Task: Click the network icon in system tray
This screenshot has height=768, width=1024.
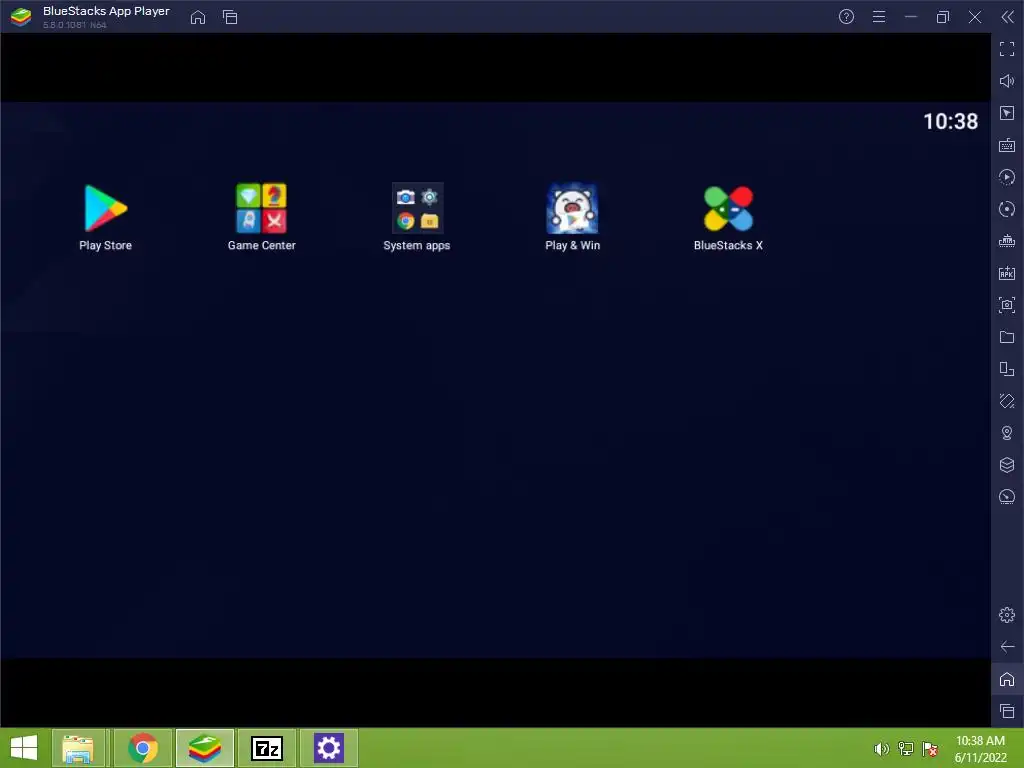Action: coord(906,749)
